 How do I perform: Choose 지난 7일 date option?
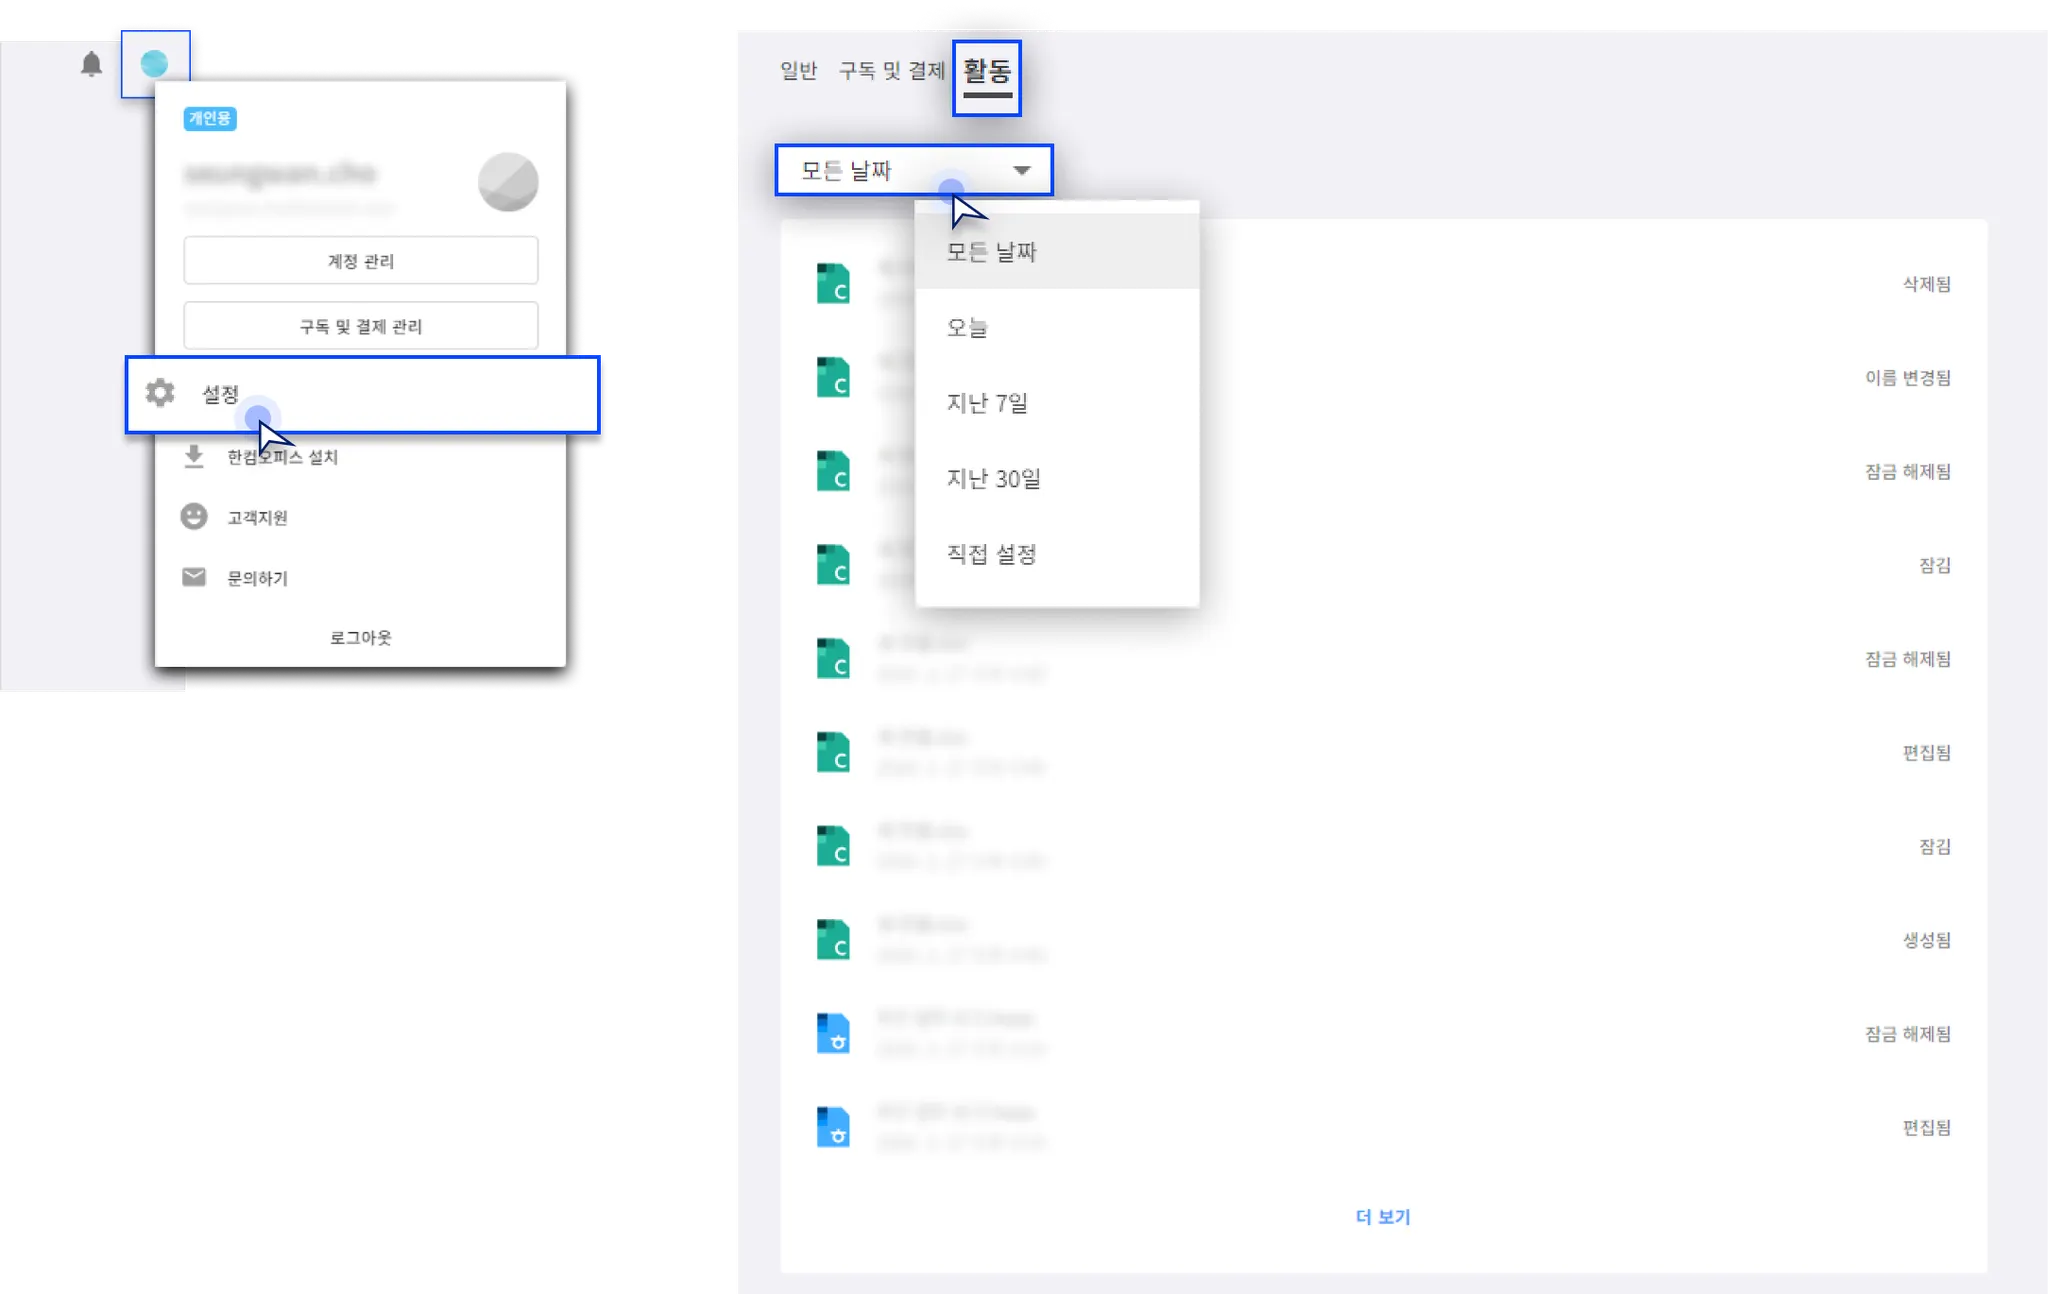[x=987, y=403]
